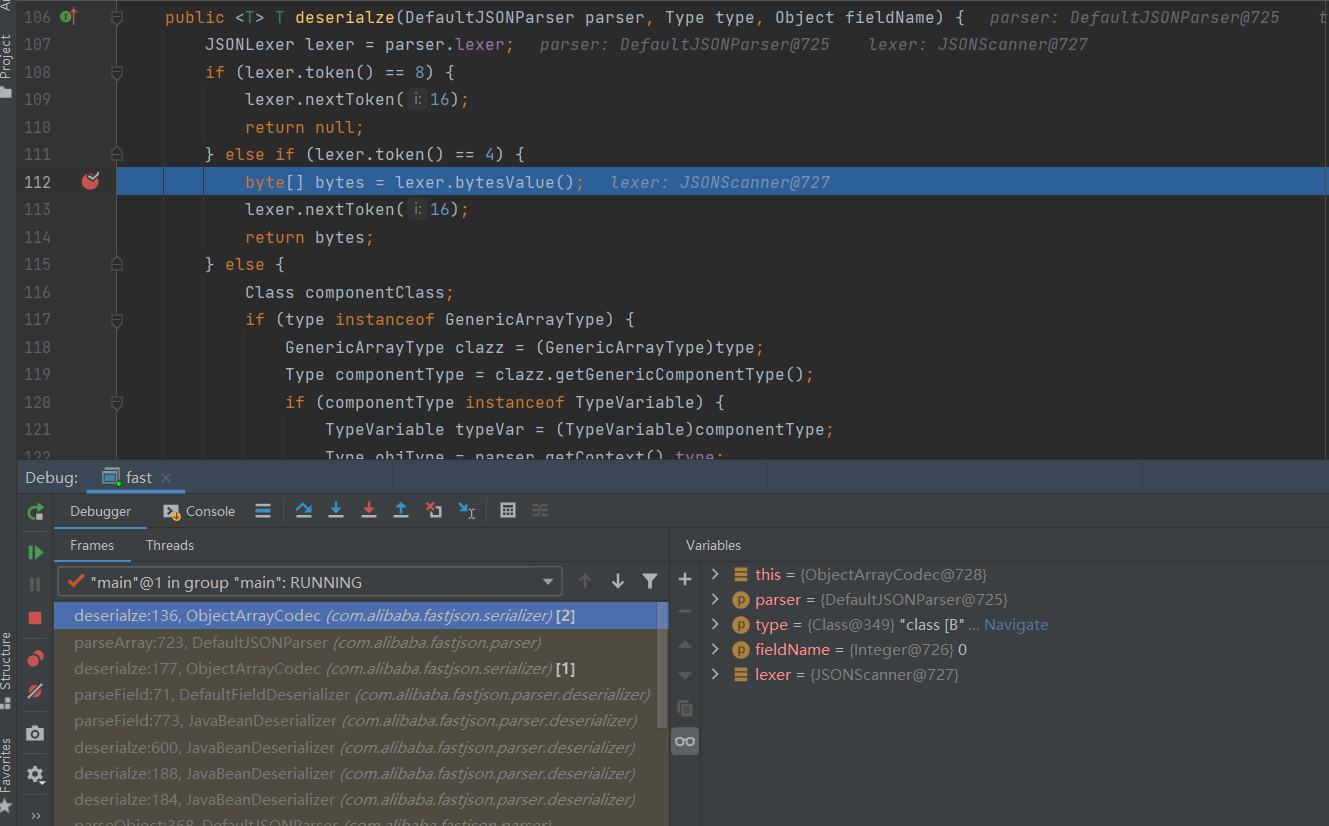
Task: Click the duplicate watch copy icon
Action: tap(685, 708)
